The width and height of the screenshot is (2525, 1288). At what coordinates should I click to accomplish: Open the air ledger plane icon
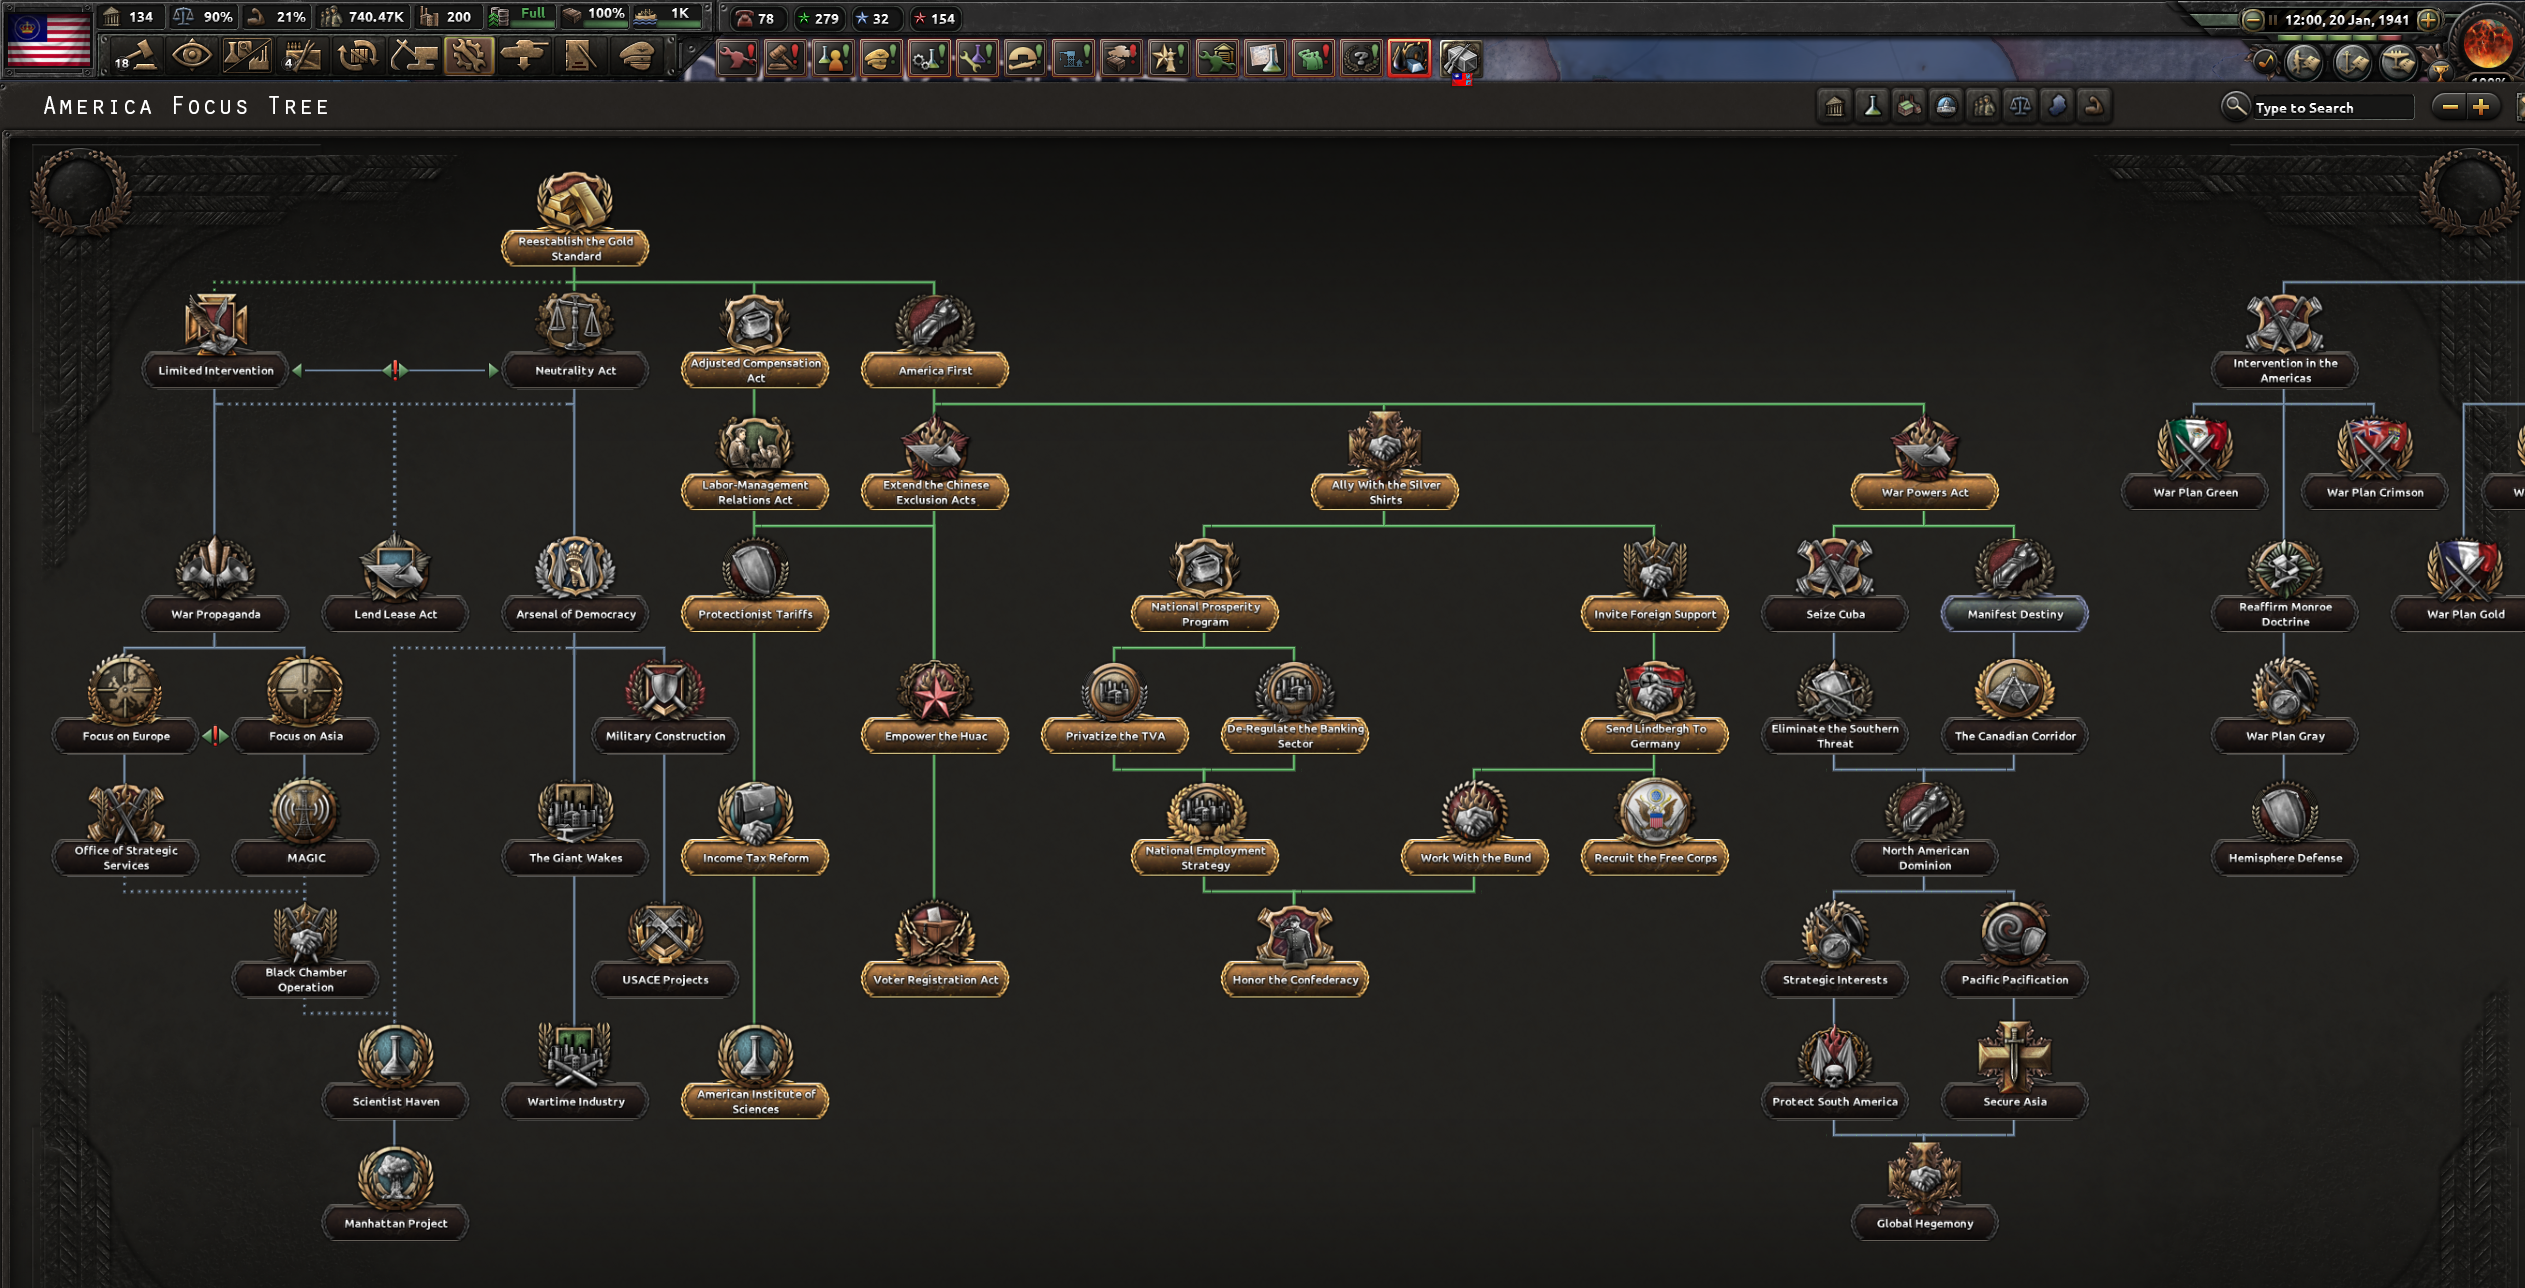click(2398, 62)
